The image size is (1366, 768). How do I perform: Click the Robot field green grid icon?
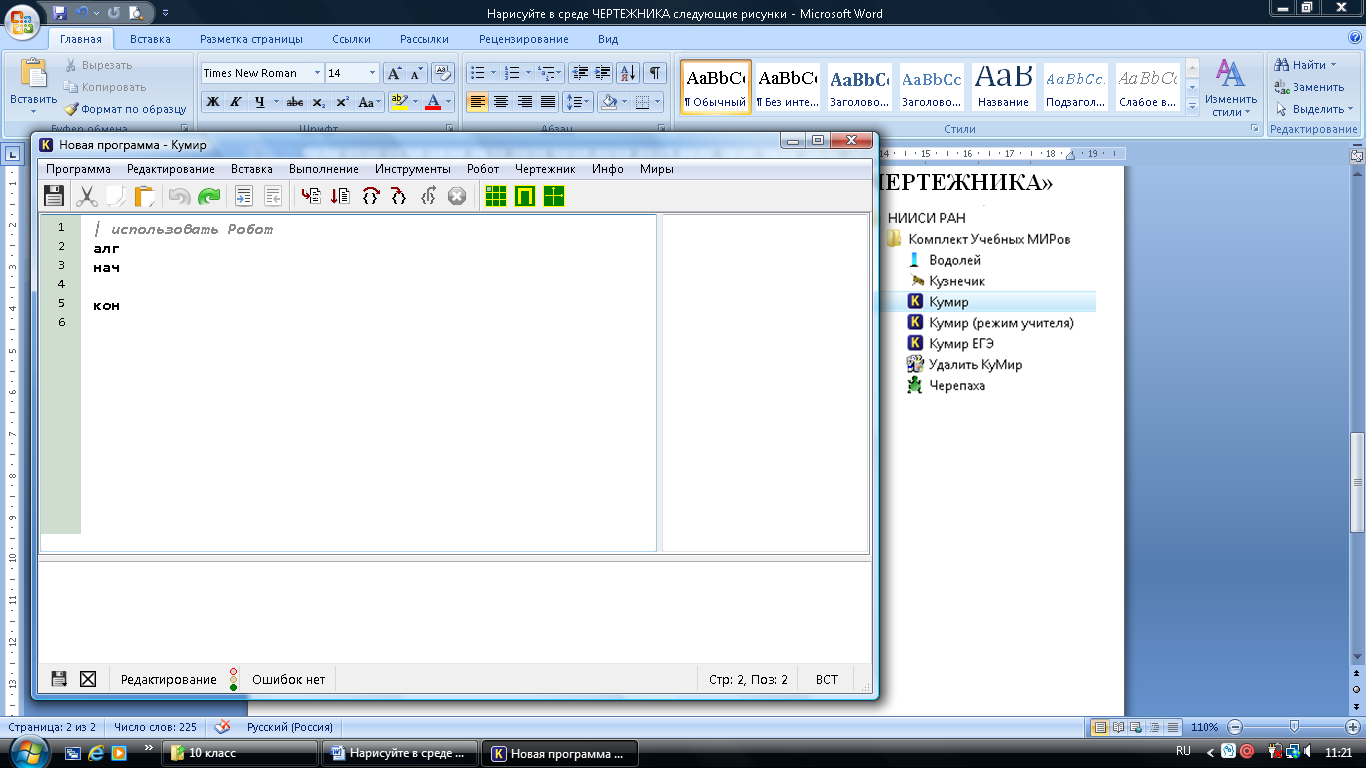tap(496, 196)
